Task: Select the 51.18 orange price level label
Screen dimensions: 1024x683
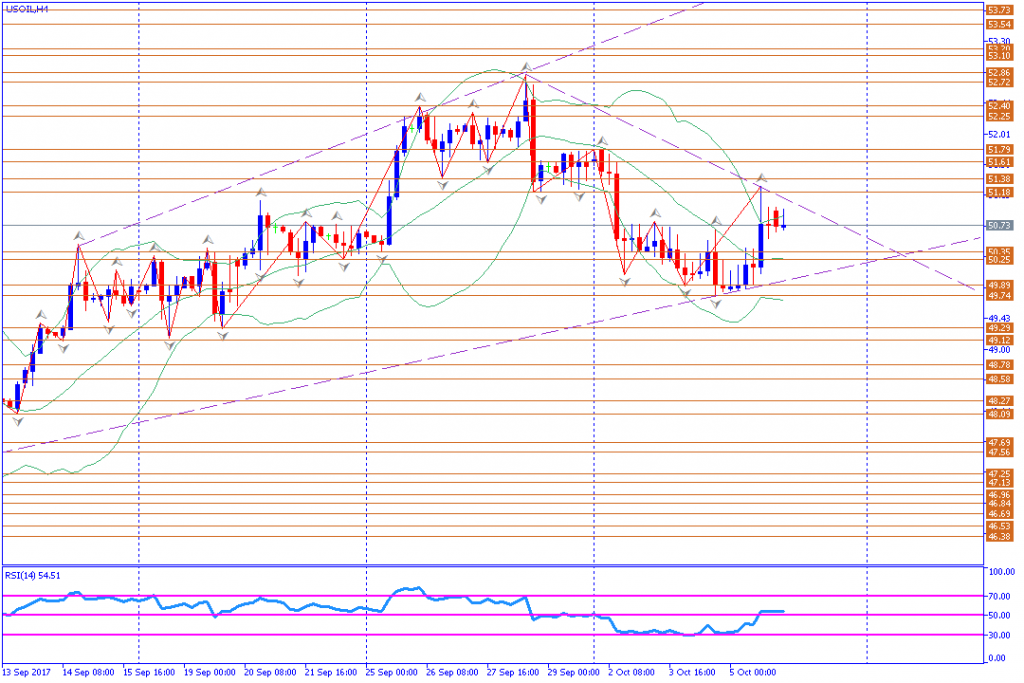Action: click(x=999, y=193)
